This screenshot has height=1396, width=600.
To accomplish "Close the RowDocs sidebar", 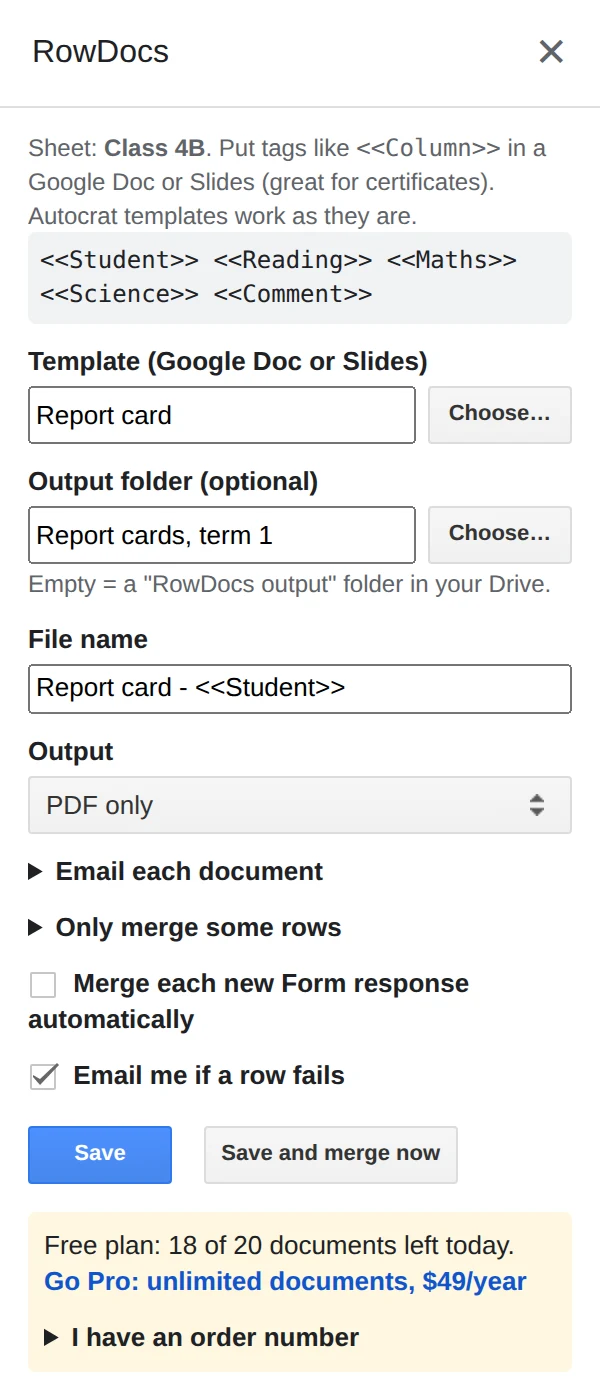I will click(x=551, y=52).
